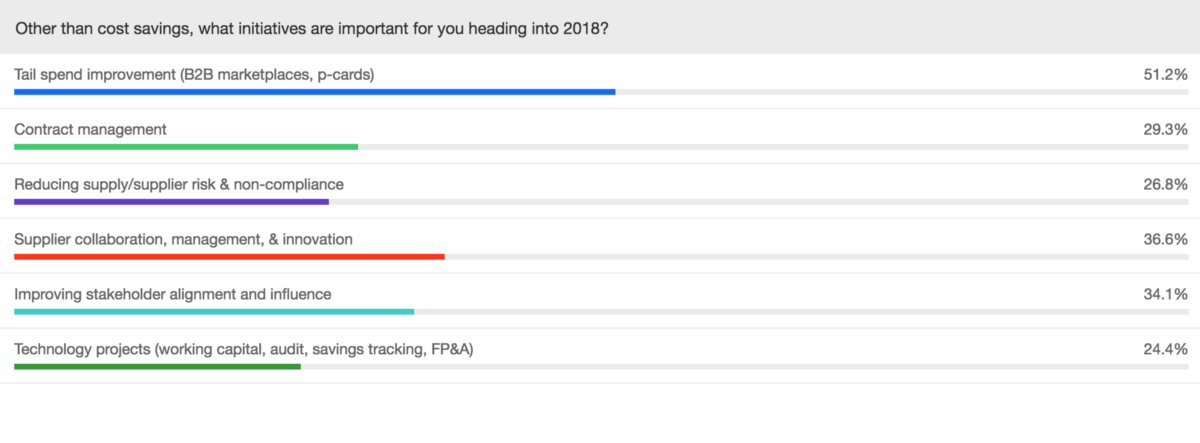This screenshot has height=443, width=1200.
Task: Click the green Contract management bar
Action: (x=186, y=147)
